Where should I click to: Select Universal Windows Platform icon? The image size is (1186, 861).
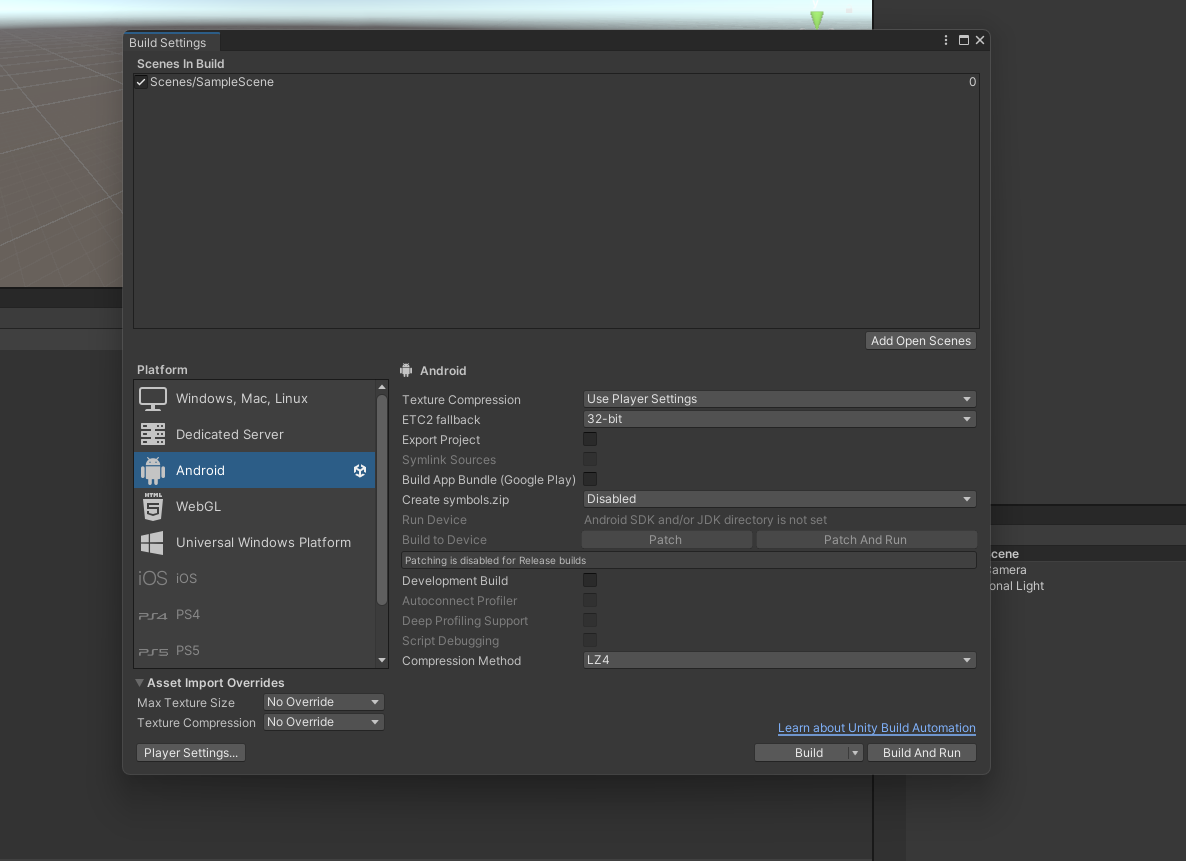click(x=153, y=543)
